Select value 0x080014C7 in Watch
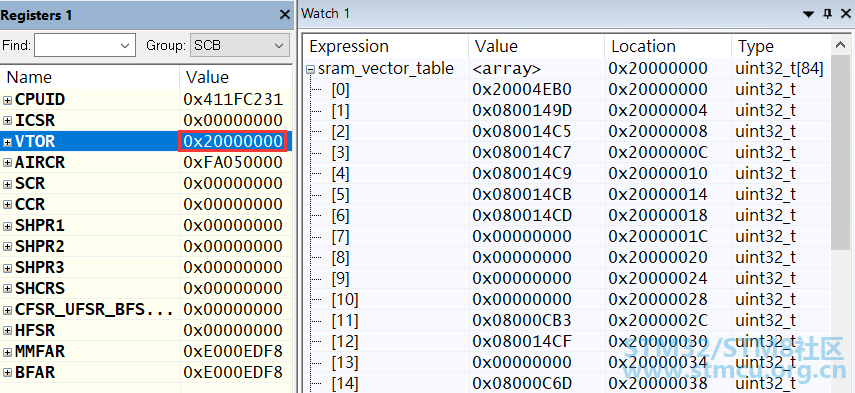This screenshot has height=393, width=855. click(522, 153)
